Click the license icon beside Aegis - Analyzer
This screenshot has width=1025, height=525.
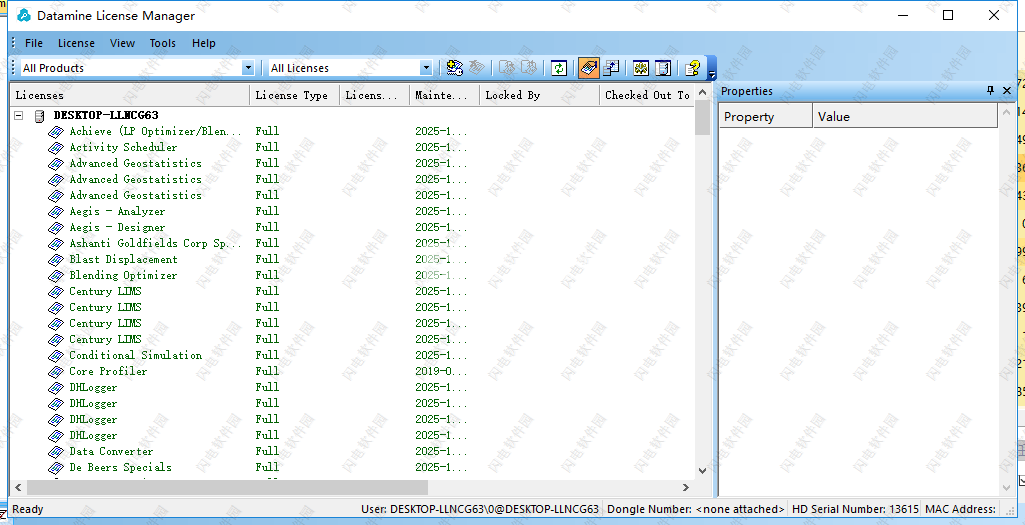pyautogui.click(x=56, y=212)
